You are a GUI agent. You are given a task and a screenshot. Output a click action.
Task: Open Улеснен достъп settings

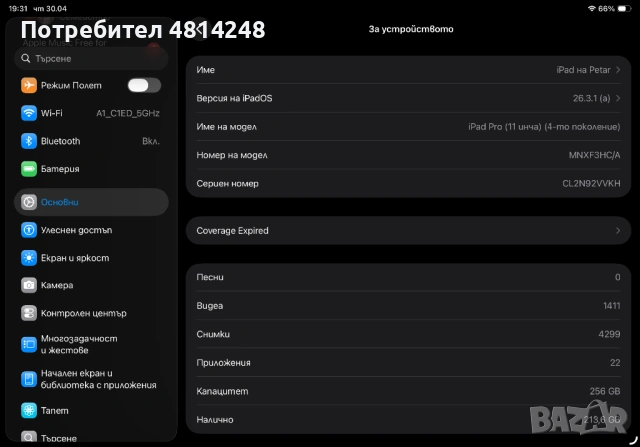91,230
